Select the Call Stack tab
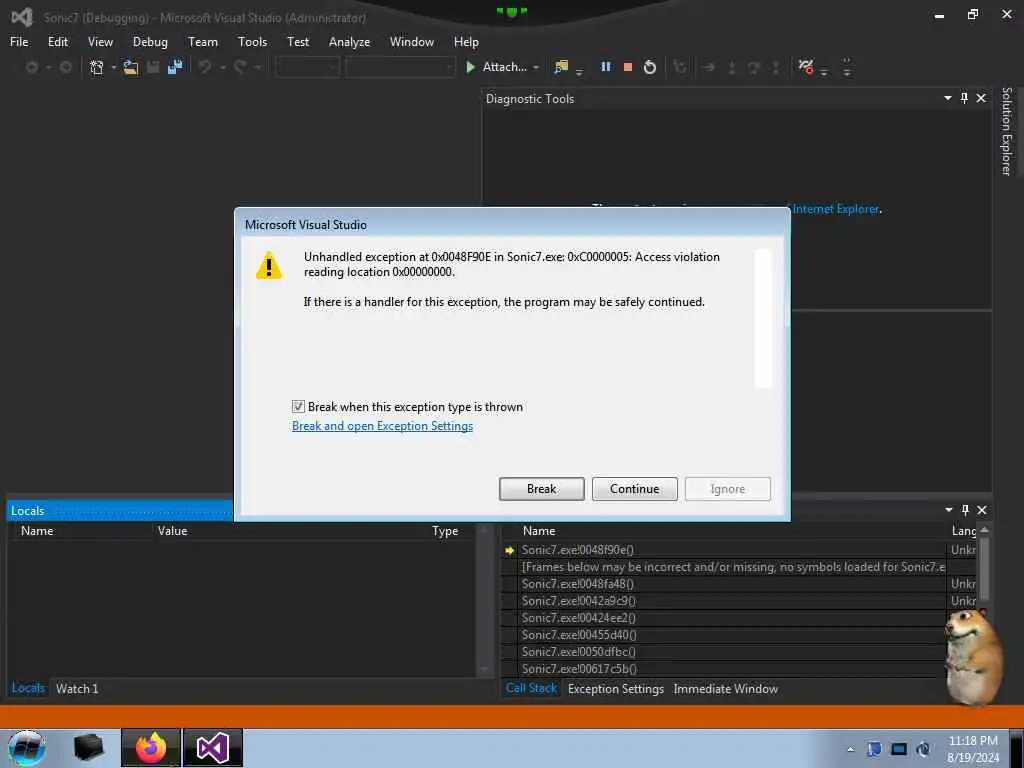 click(531, 688)
